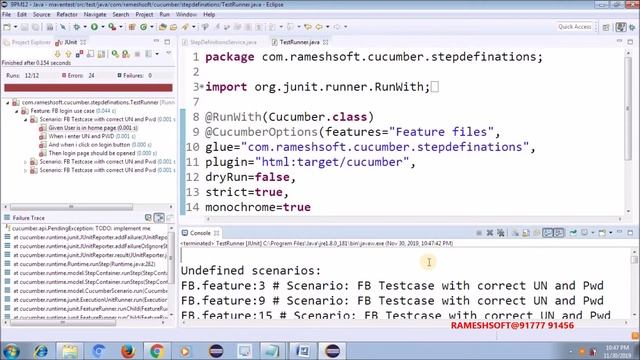This screenshot has width=640, height=360.
Task: Click Pin Console icon
Action: pos(573,233)
